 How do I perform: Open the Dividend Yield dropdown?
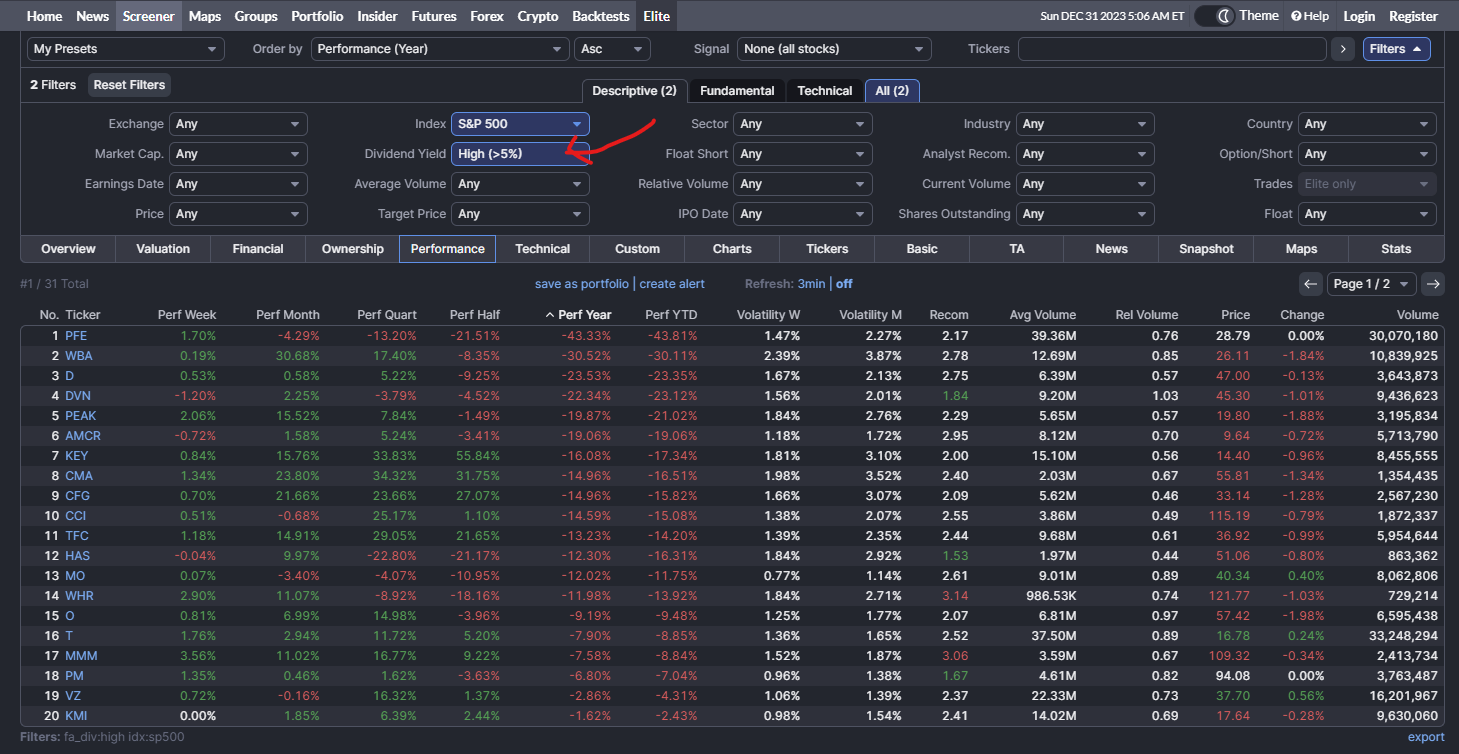pyautogui.click(x=520, y=154)
